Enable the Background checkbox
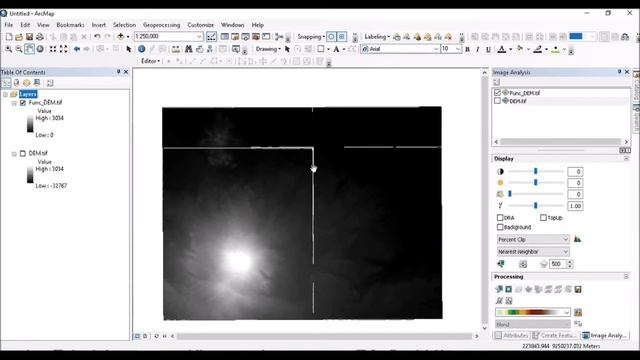The width and height of the screenshot is (640, 360). point(500,227)
